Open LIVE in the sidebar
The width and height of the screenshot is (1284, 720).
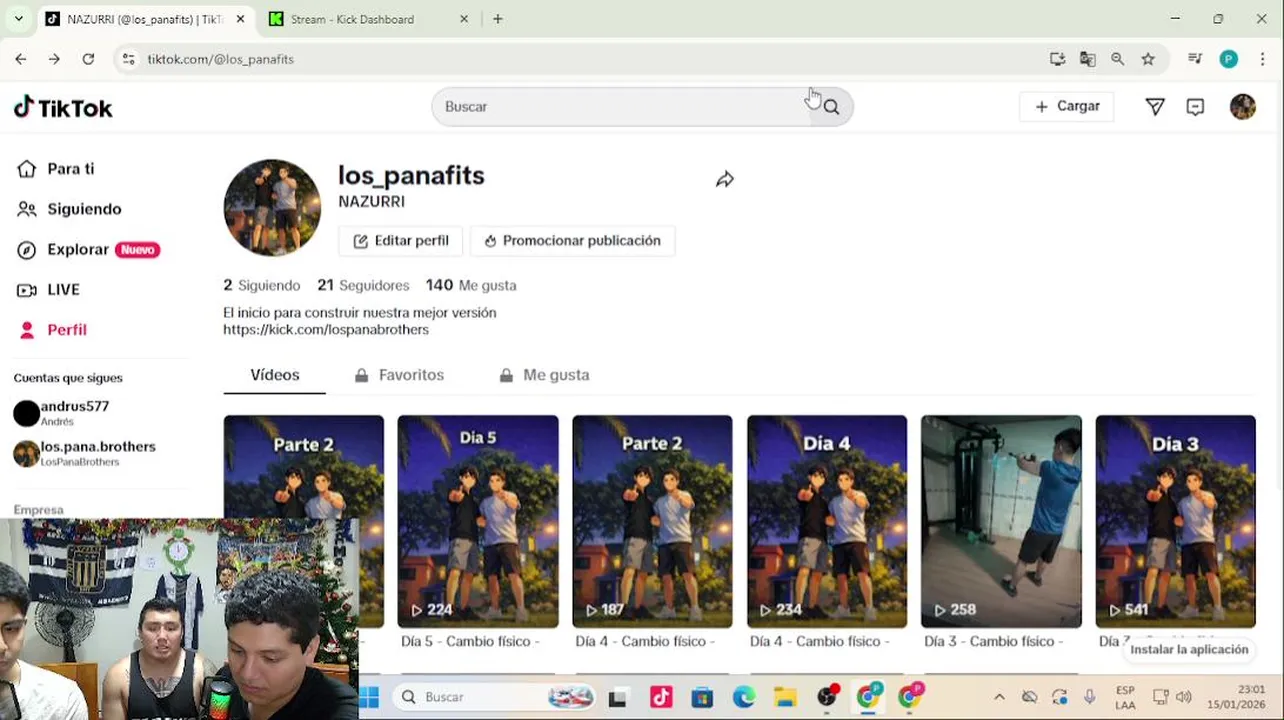48,289
